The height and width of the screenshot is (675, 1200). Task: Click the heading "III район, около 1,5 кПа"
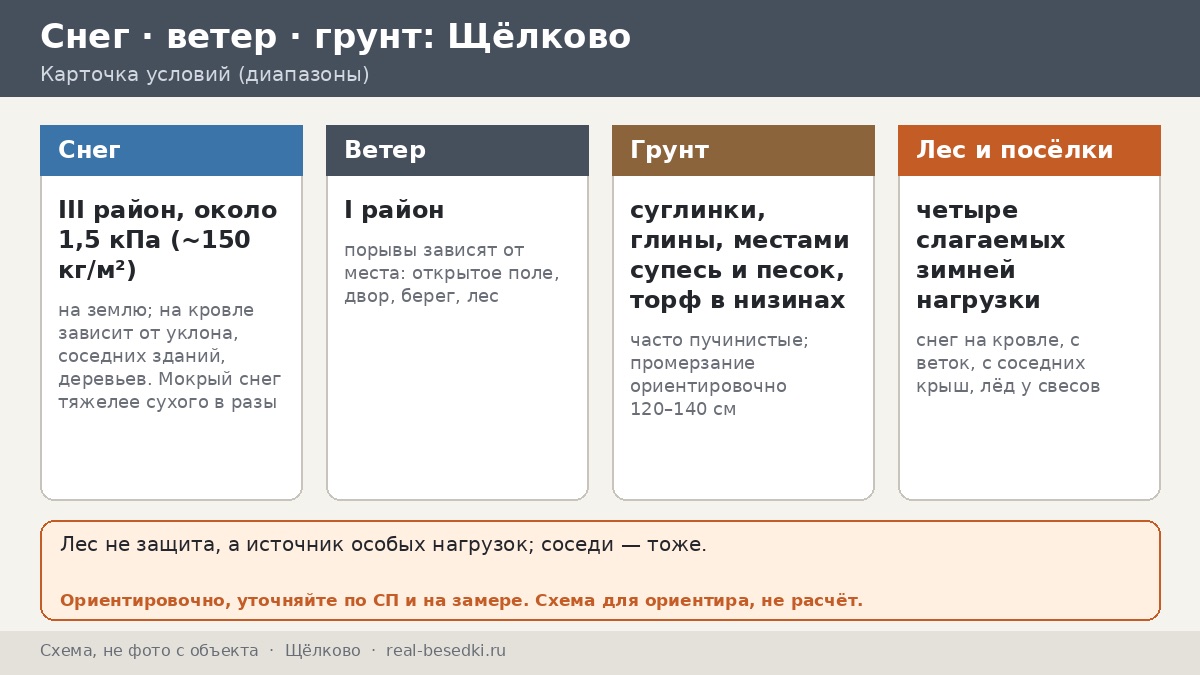coord(168,241)
